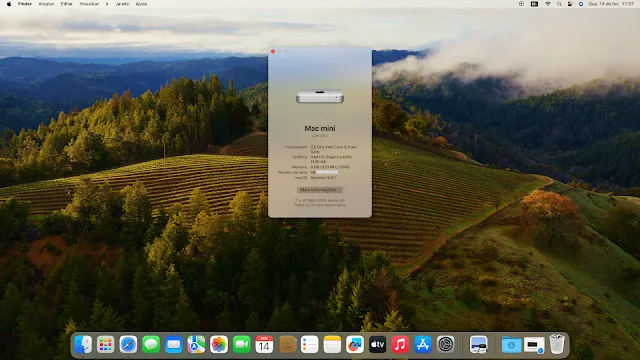Click the Memória value text
The image size is (640, 360).
point(330,167)
